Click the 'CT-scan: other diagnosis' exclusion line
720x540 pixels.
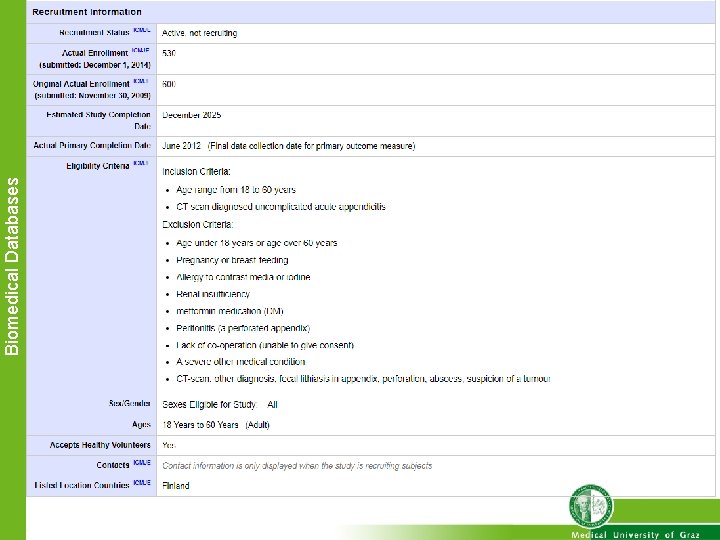(x=363, y=379)
